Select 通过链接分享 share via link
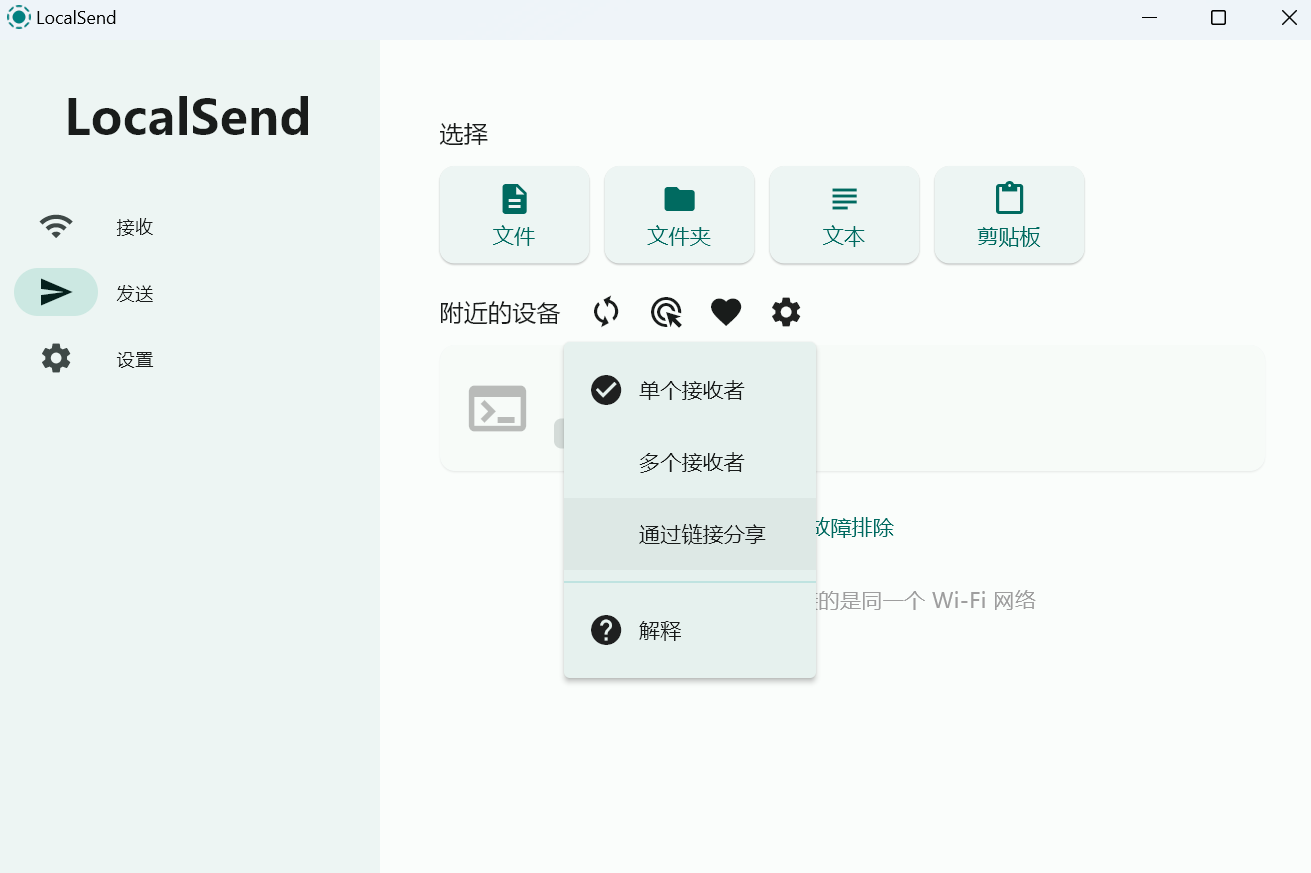Image resolution: width=1311 pixels, height=873 pixels. [702, 534]
